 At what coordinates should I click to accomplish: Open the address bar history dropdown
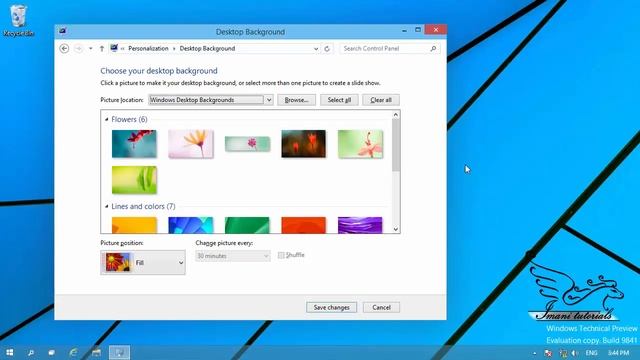316,49
